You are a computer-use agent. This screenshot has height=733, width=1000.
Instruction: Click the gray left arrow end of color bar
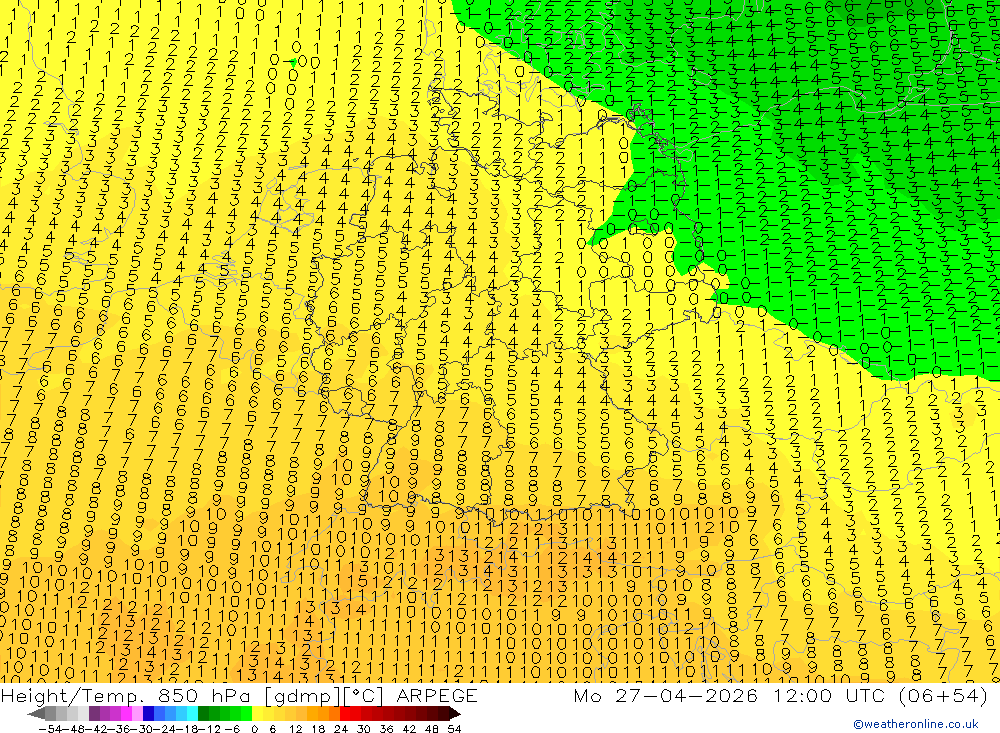(x=37, y=713)
